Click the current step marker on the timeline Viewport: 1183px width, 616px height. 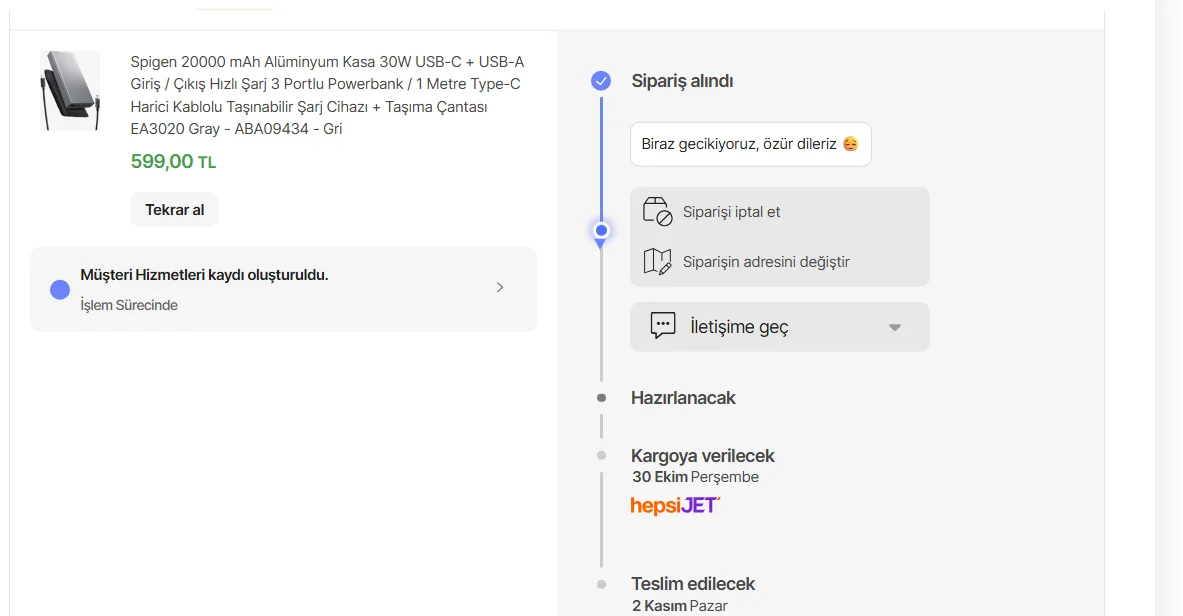601,231
